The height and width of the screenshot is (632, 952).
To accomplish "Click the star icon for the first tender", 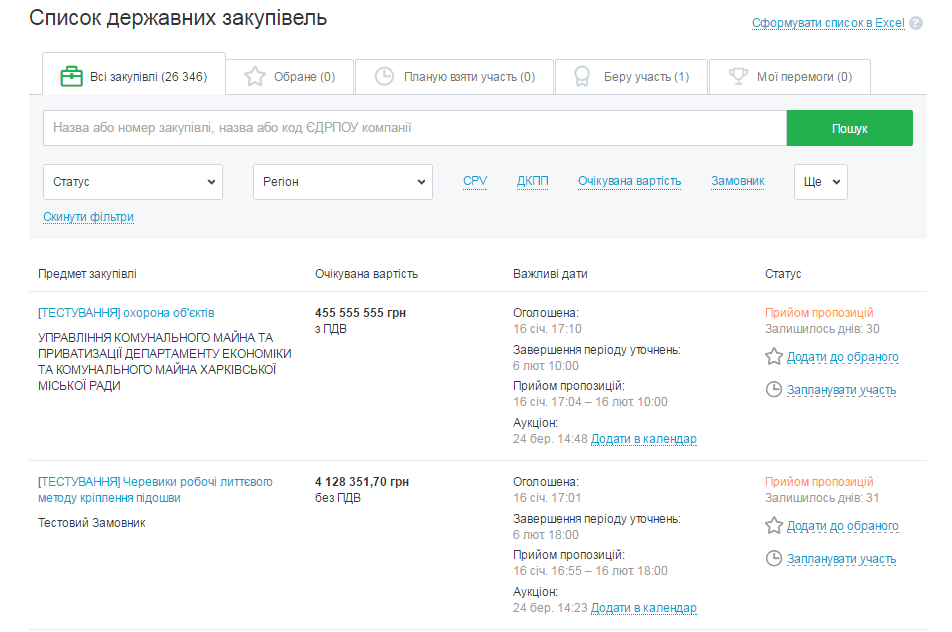I will click(773, 357).
